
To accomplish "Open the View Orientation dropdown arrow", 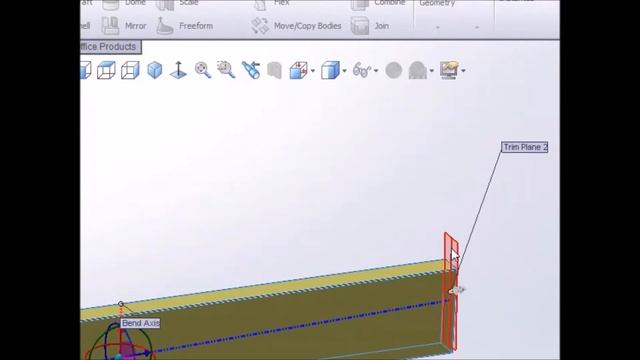I will (x=313, y=71).
